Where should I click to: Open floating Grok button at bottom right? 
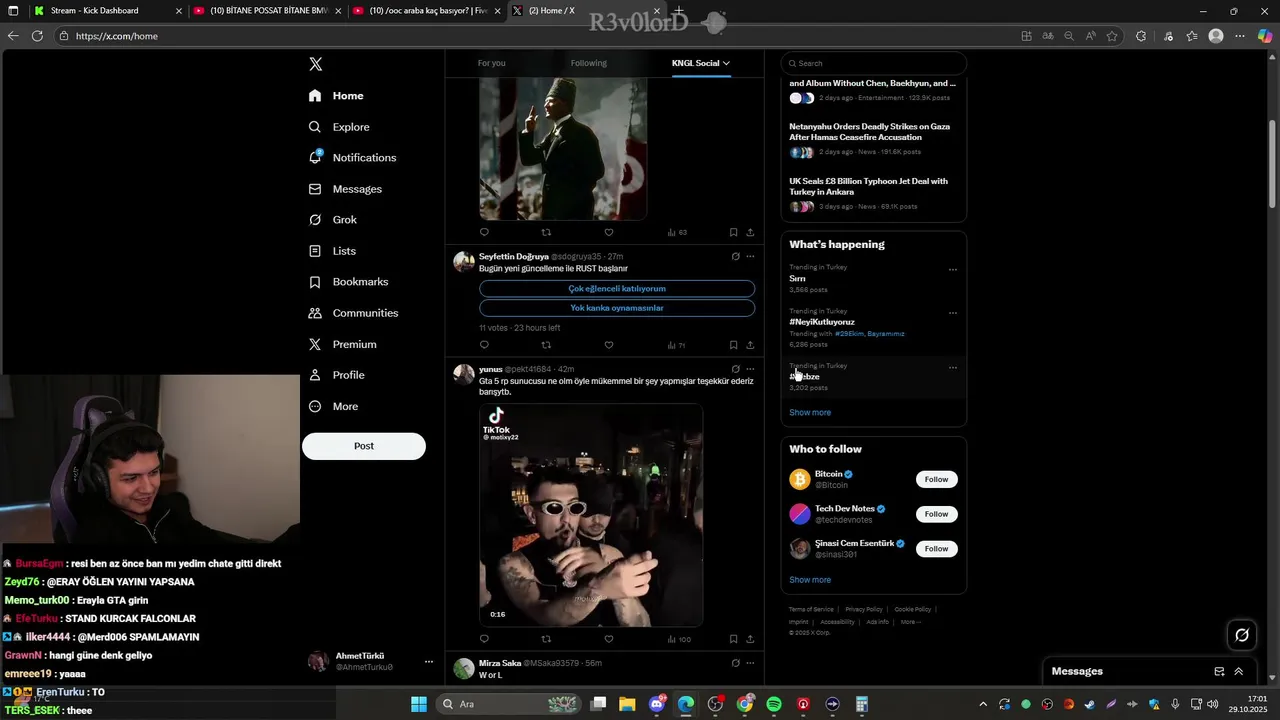click(x=1242, y=634)
